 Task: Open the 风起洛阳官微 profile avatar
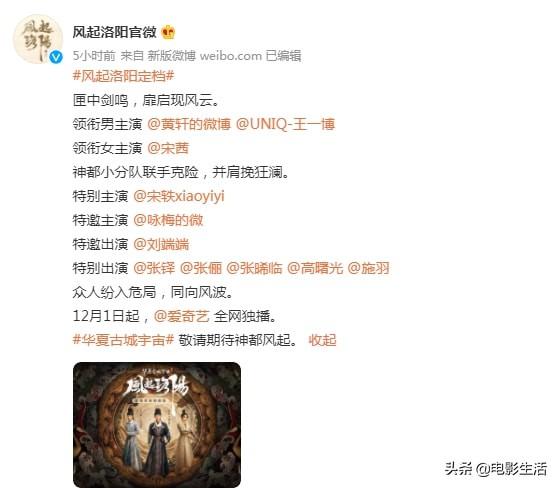click(38, 39)
